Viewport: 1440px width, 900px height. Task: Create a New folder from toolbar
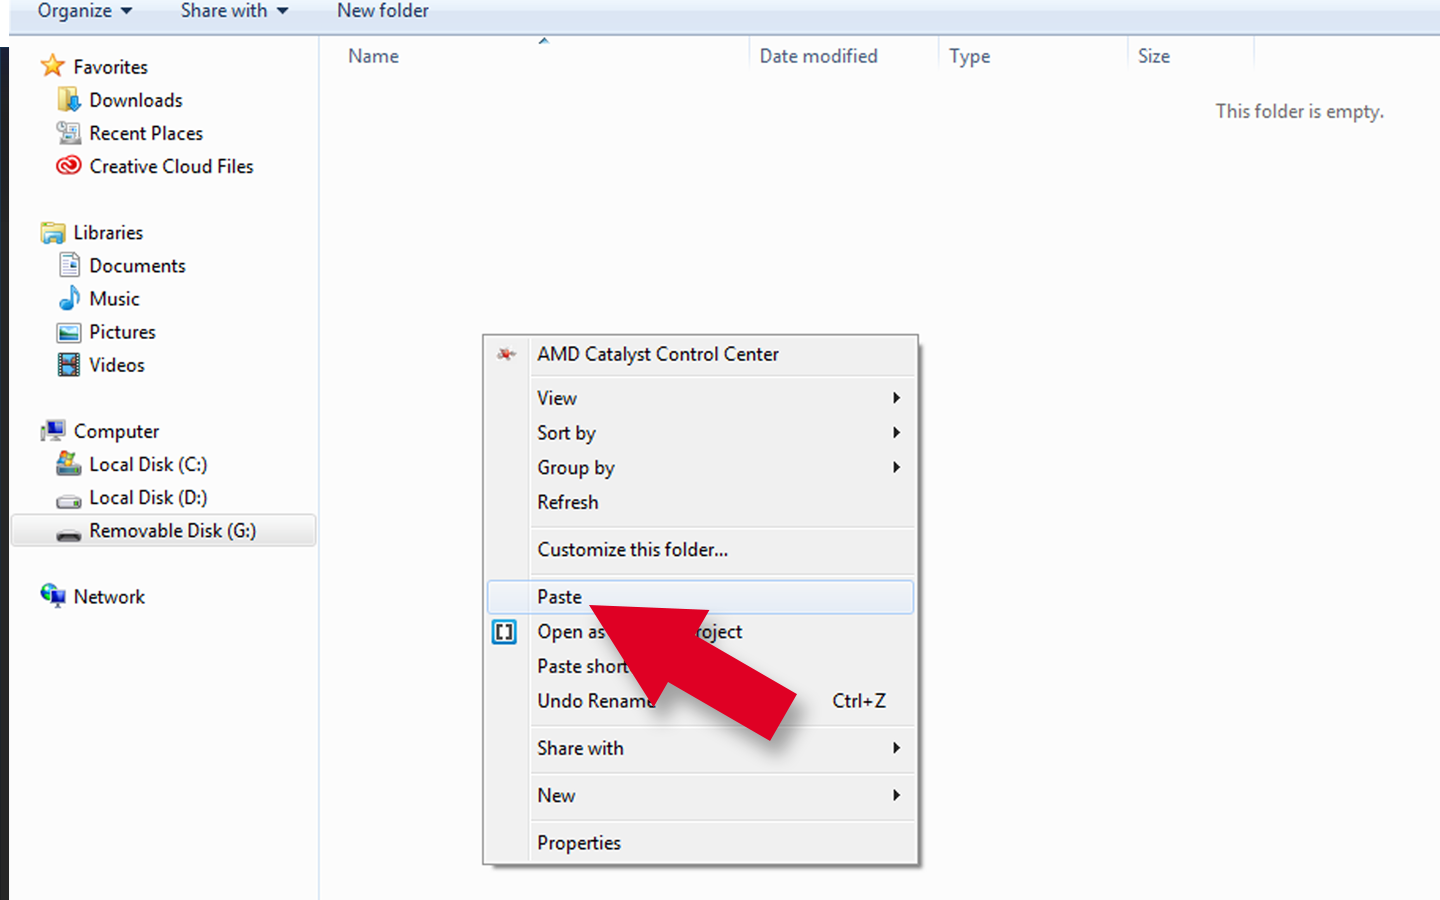click(x=382, y=11)
